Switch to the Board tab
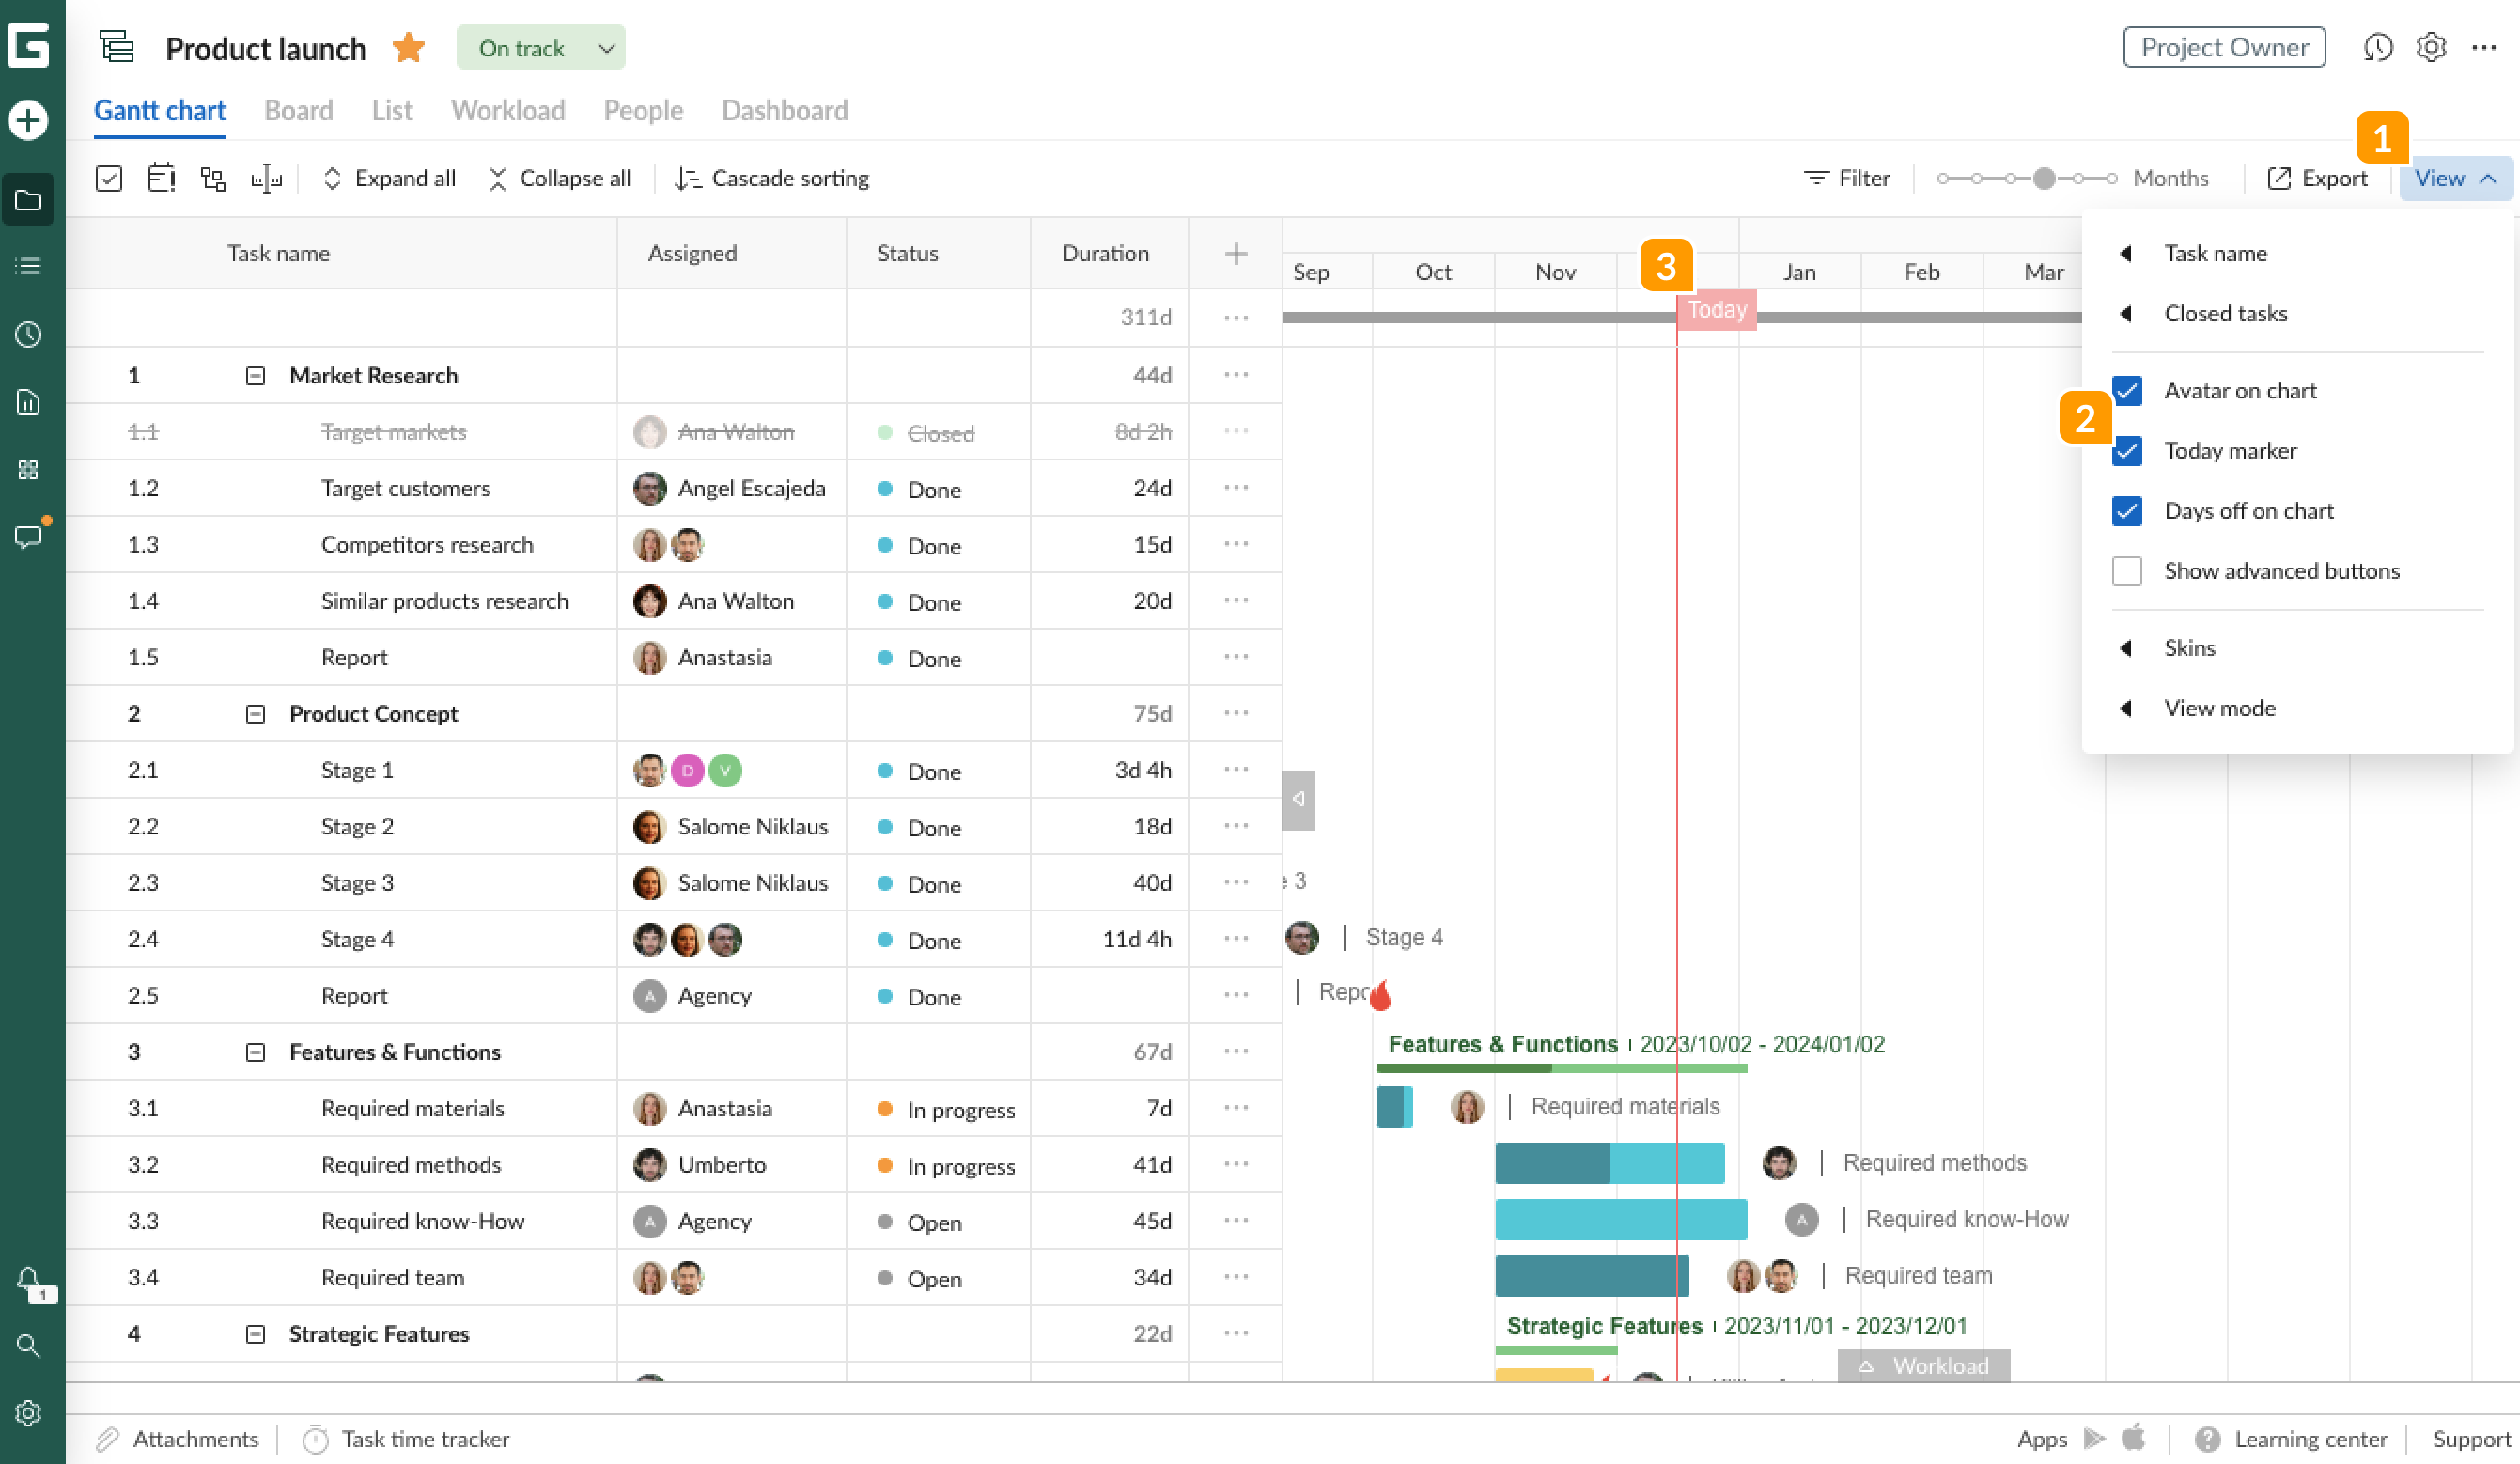2520x1464 pixels. coord(298,110)
